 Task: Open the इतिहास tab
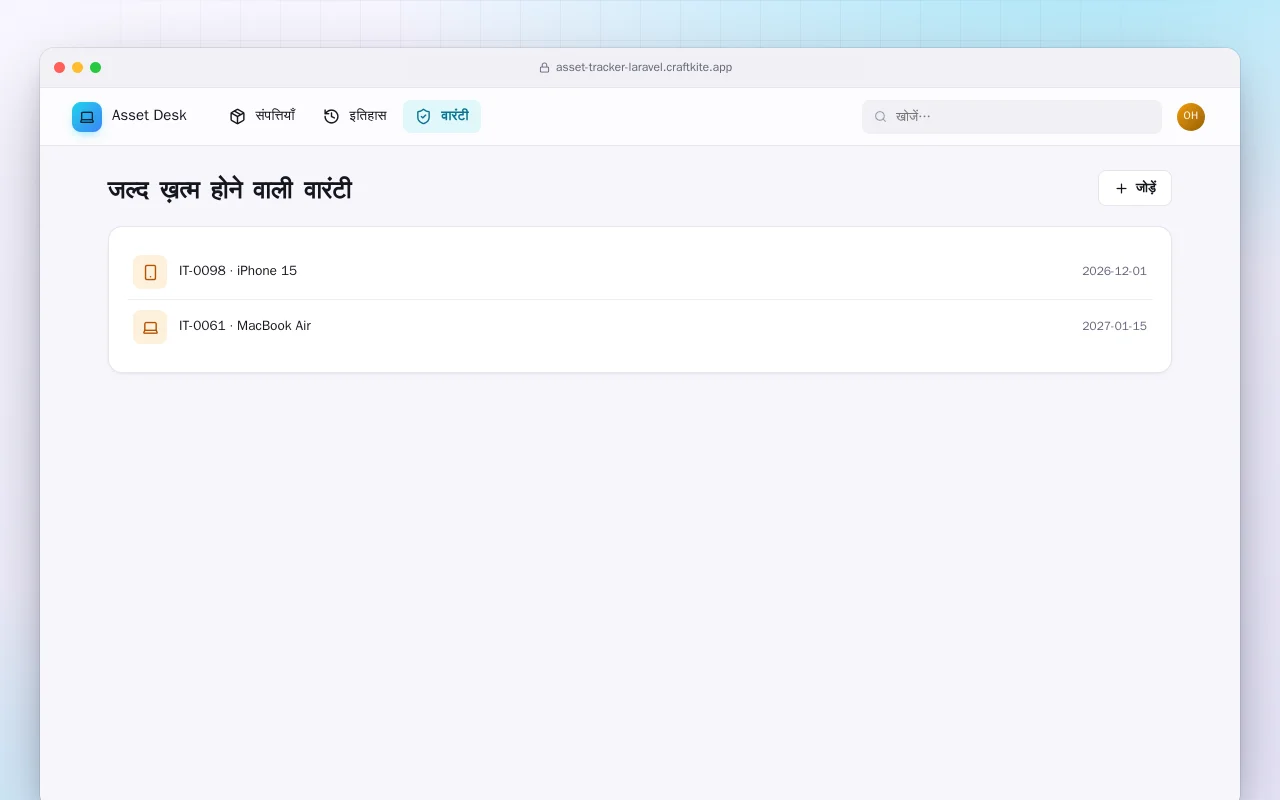[x=355, y=116]
